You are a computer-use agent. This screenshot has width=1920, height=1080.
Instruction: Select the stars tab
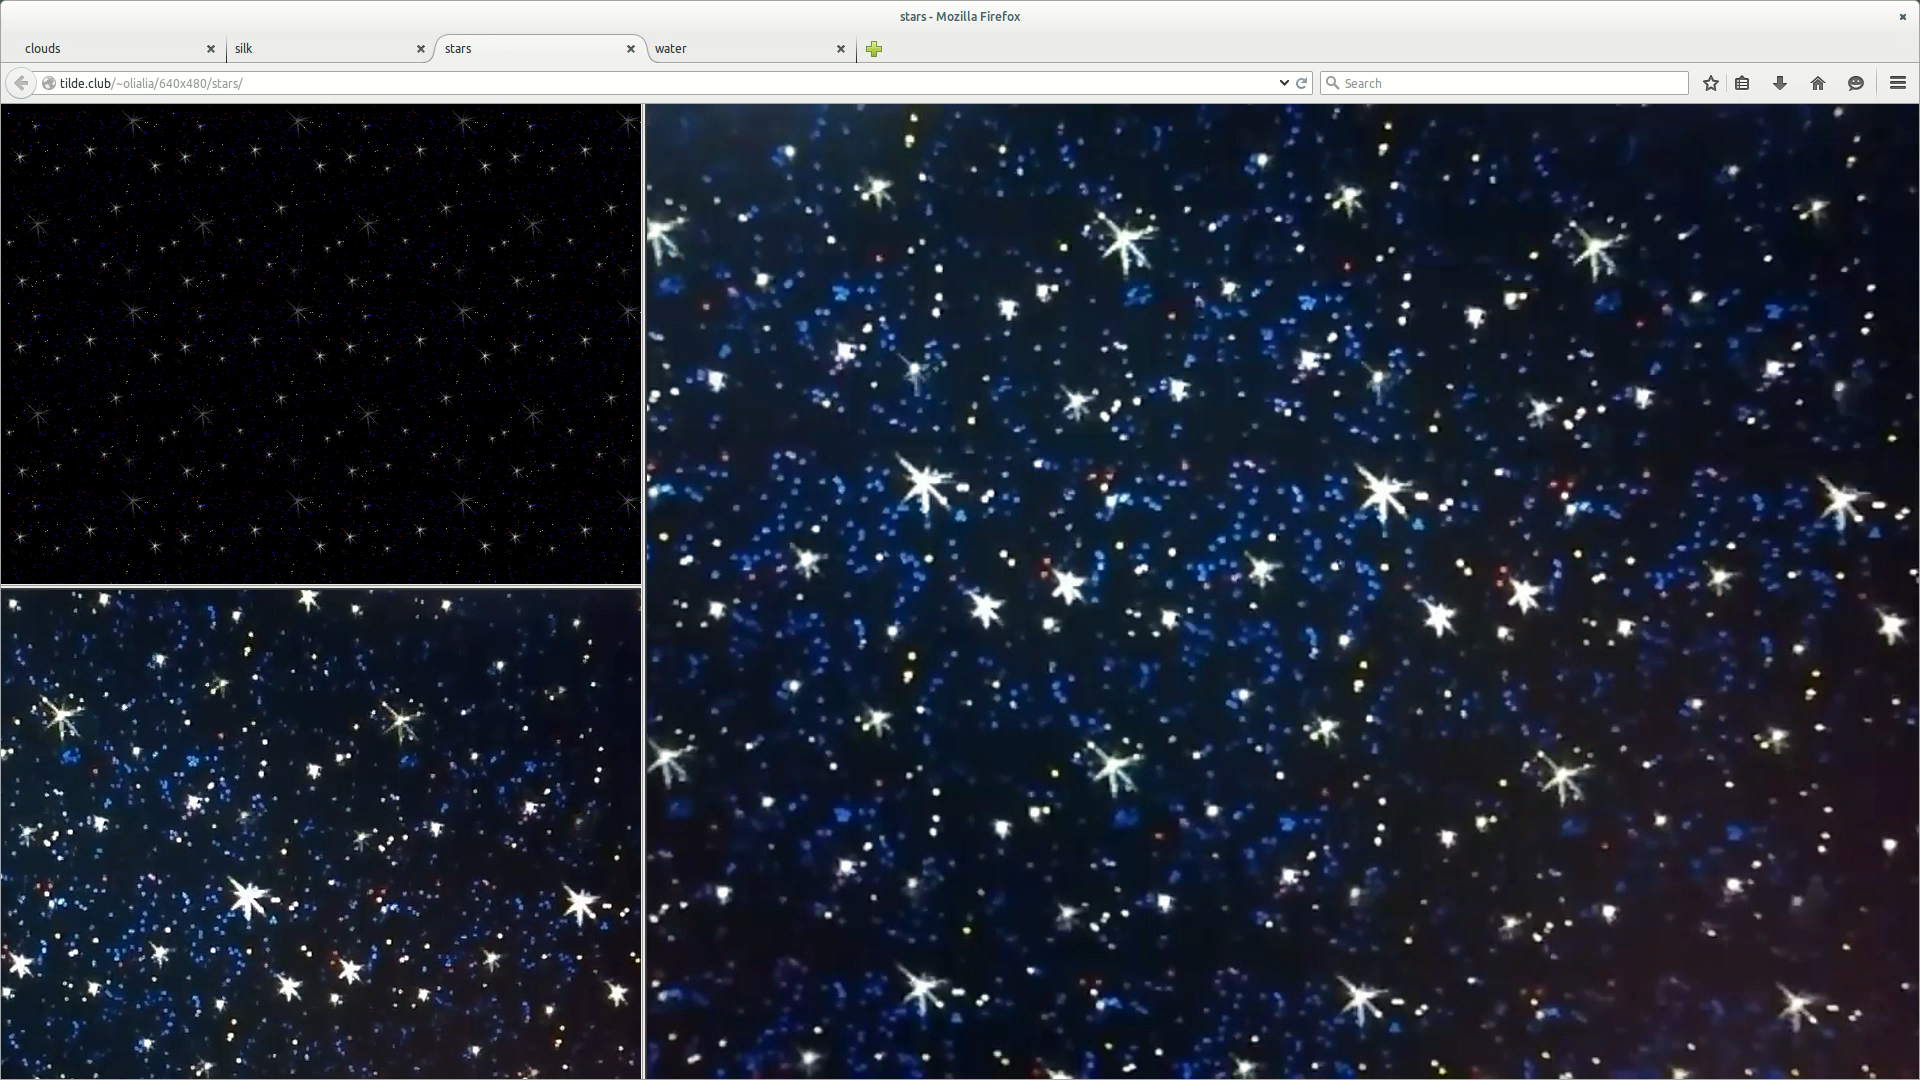pos(540,48)
